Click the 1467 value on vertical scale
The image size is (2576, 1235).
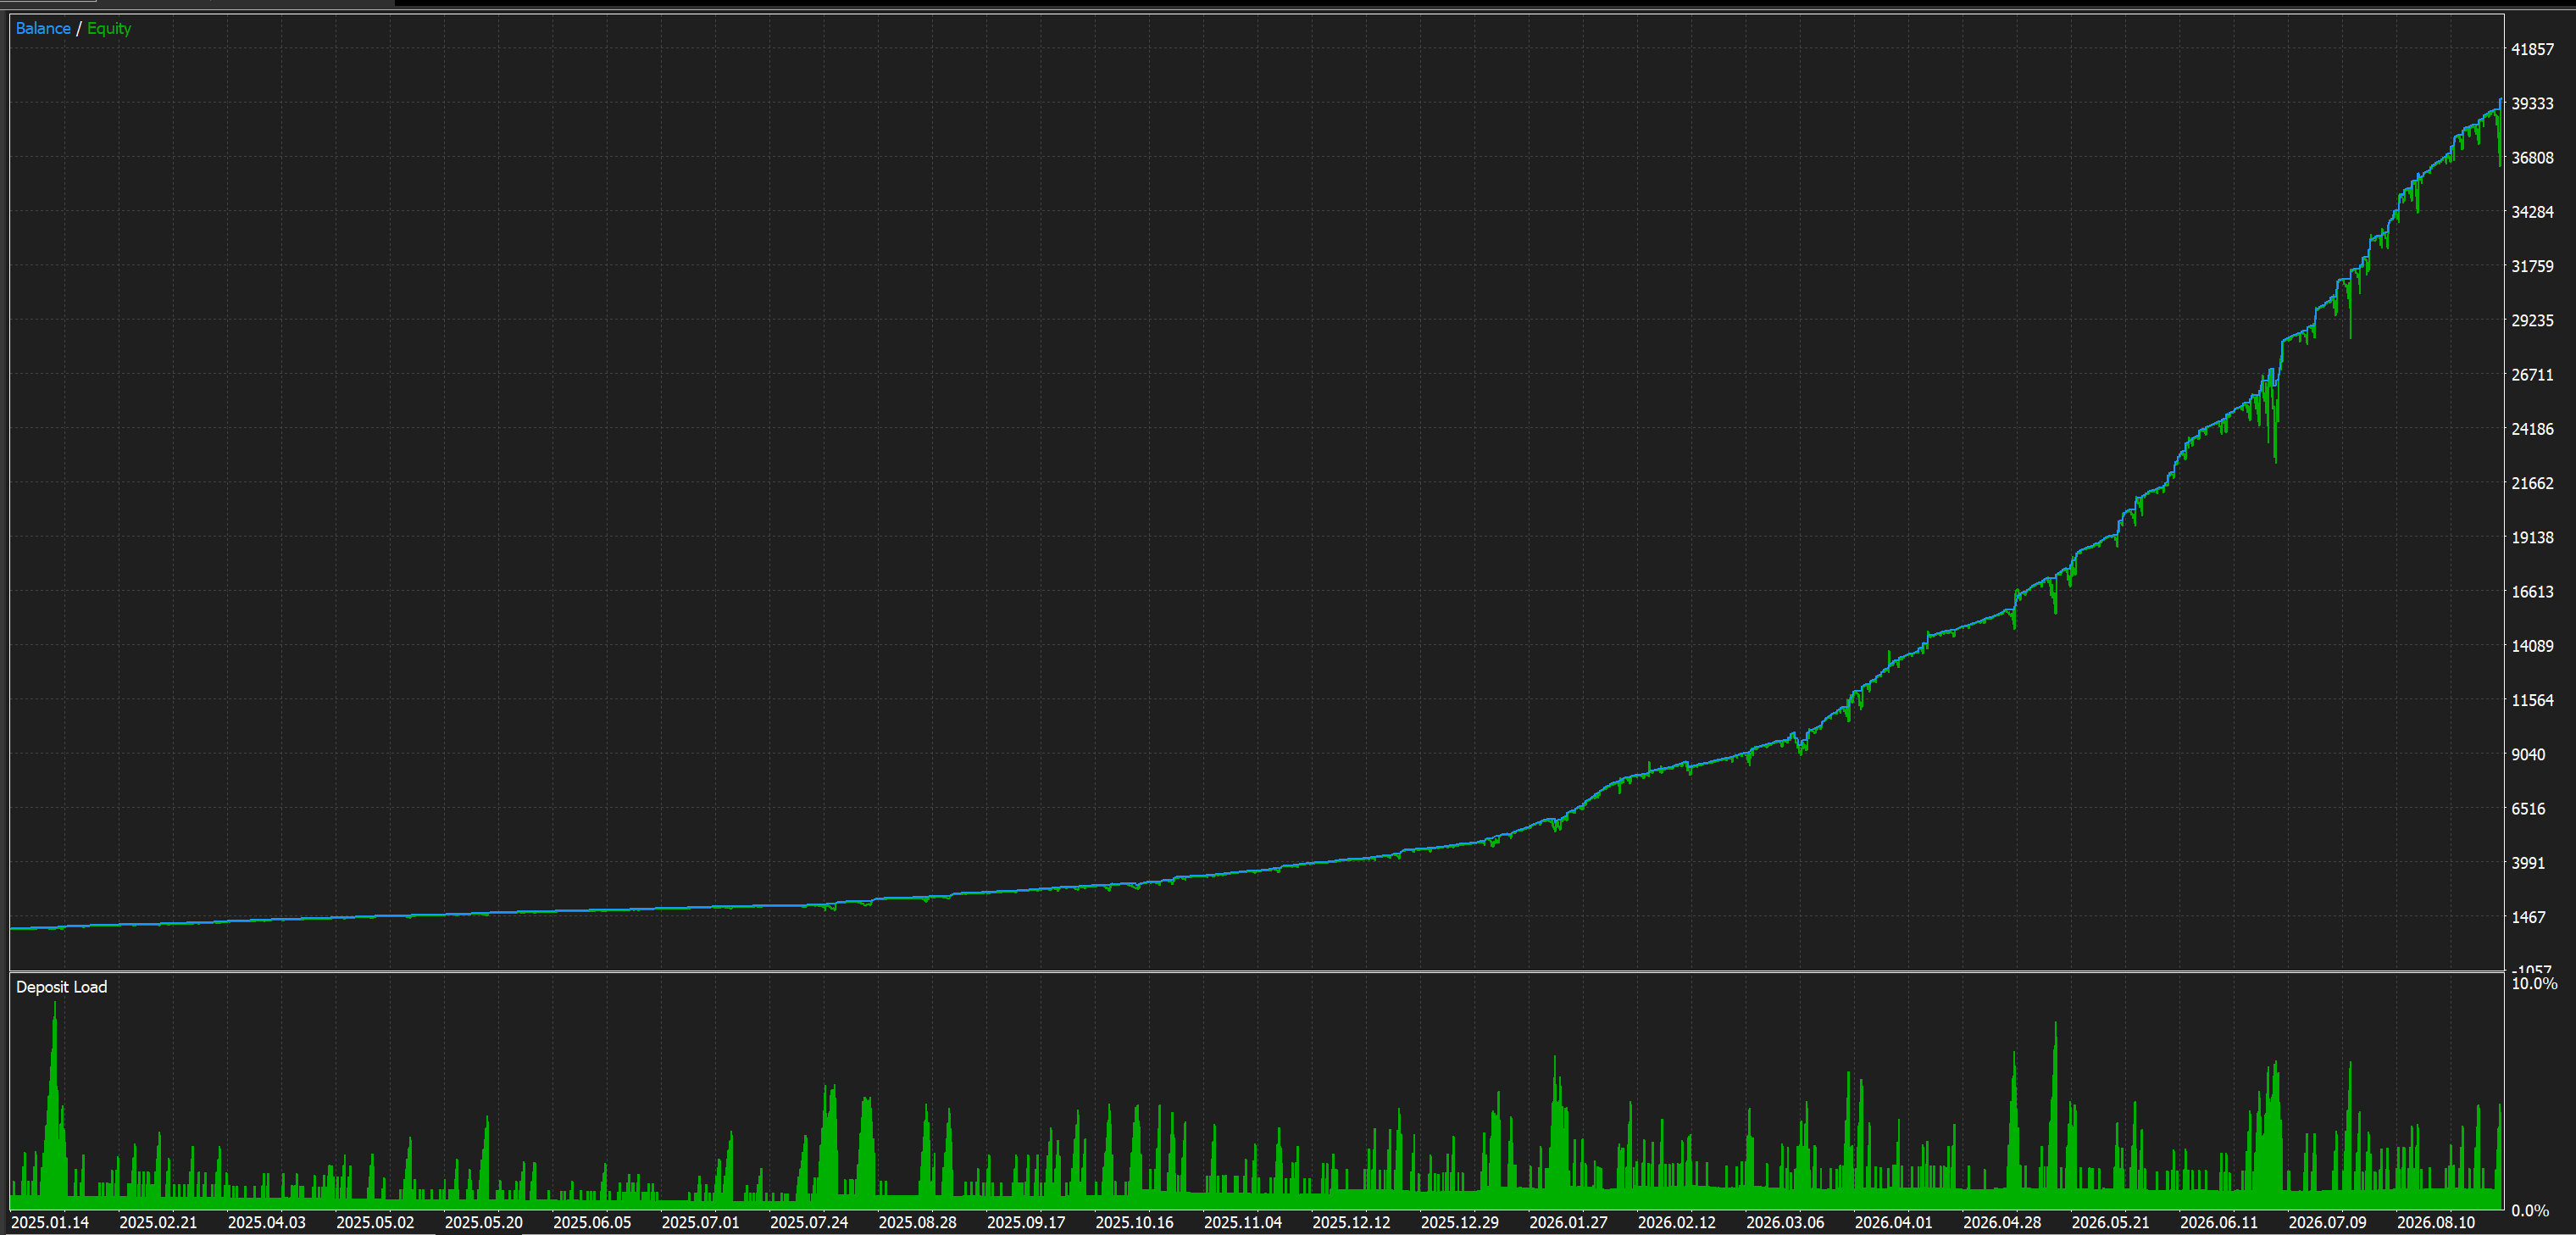click(x=2528, y=917)
